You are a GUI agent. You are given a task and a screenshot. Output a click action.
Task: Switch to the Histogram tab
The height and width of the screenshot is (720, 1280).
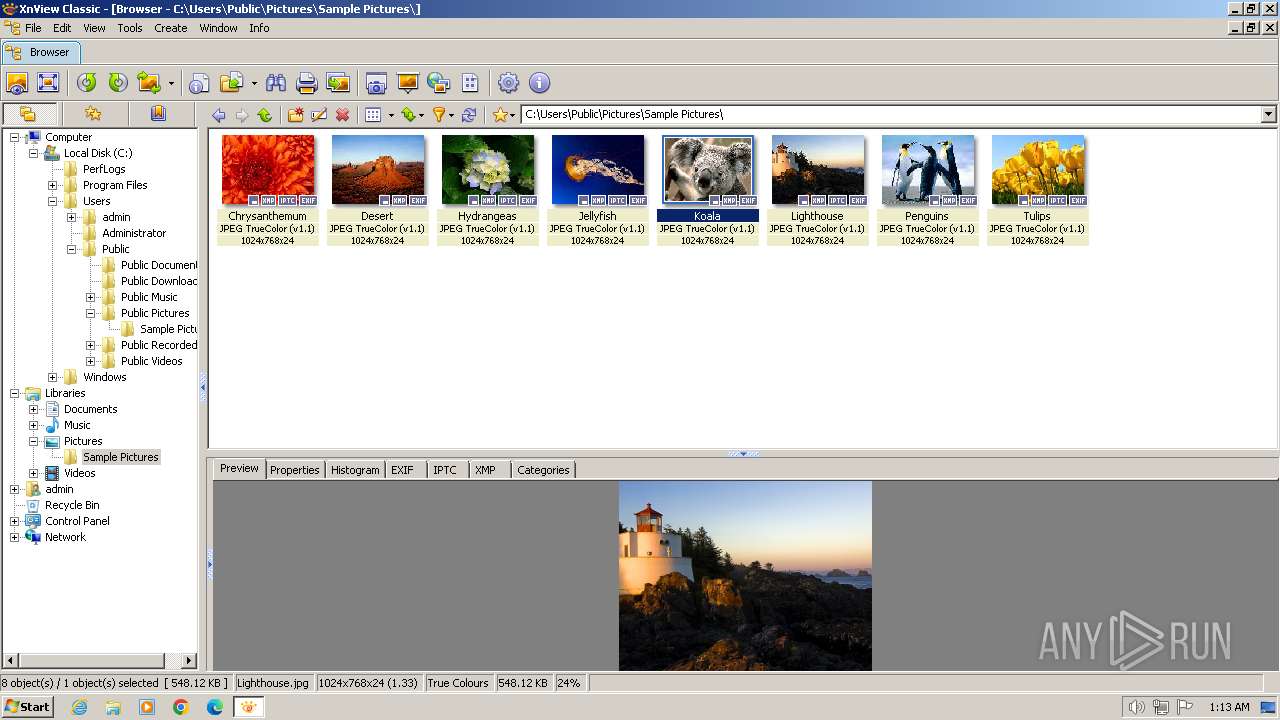[x=355, y=470]
